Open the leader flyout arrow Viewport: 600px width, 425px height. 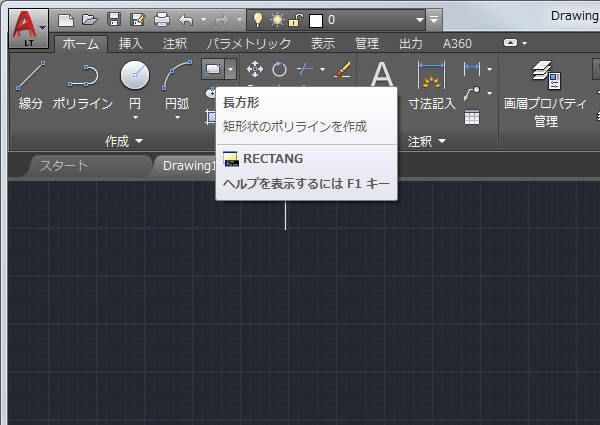[489, 93]
